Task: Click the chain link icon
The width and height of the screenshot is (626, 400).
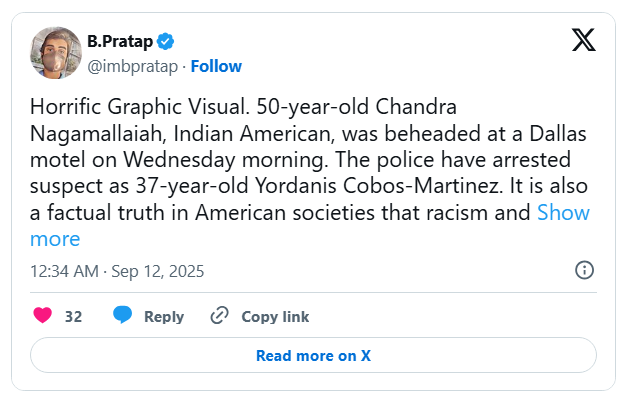Action: tap(219, 316)
